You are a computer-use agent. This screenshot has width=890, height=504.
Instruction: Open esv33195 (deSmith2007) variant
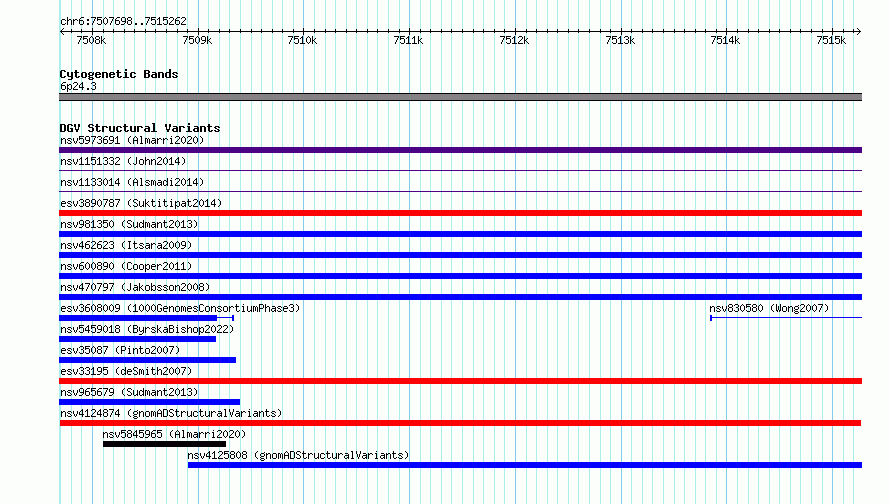pyautogui.click(x=126, y=371)
